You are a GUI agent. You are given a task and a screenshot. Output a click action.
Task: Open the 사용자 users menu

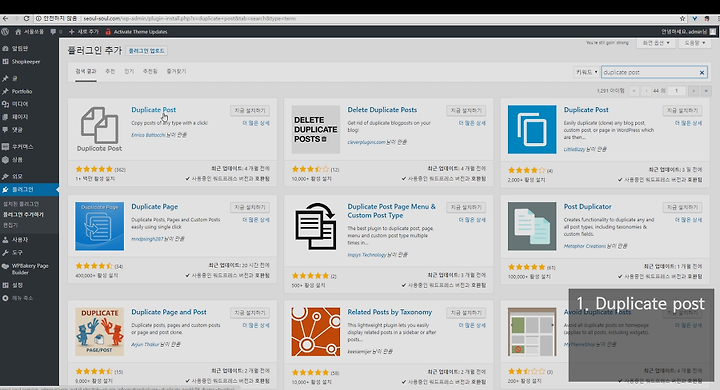20,240
